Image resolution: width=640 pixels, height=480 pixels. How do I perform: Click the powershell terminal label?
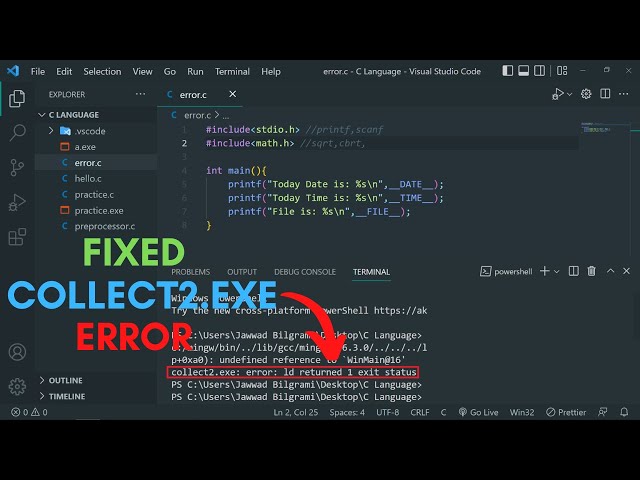tap(507, 271)
